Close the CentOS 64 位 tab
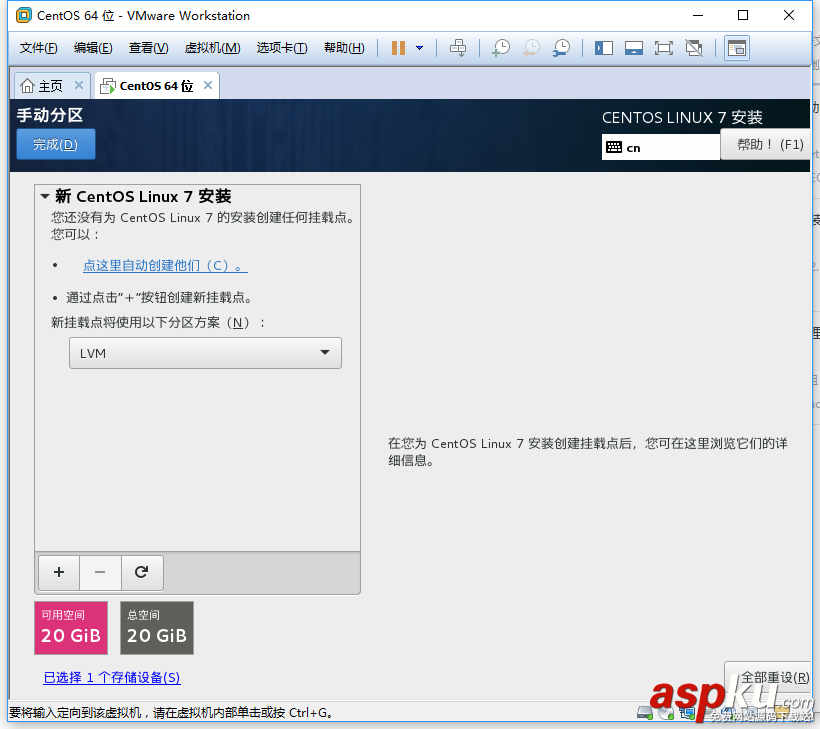Screen dimensions: 820x729 pyautogui.click(x=208, y=85)
